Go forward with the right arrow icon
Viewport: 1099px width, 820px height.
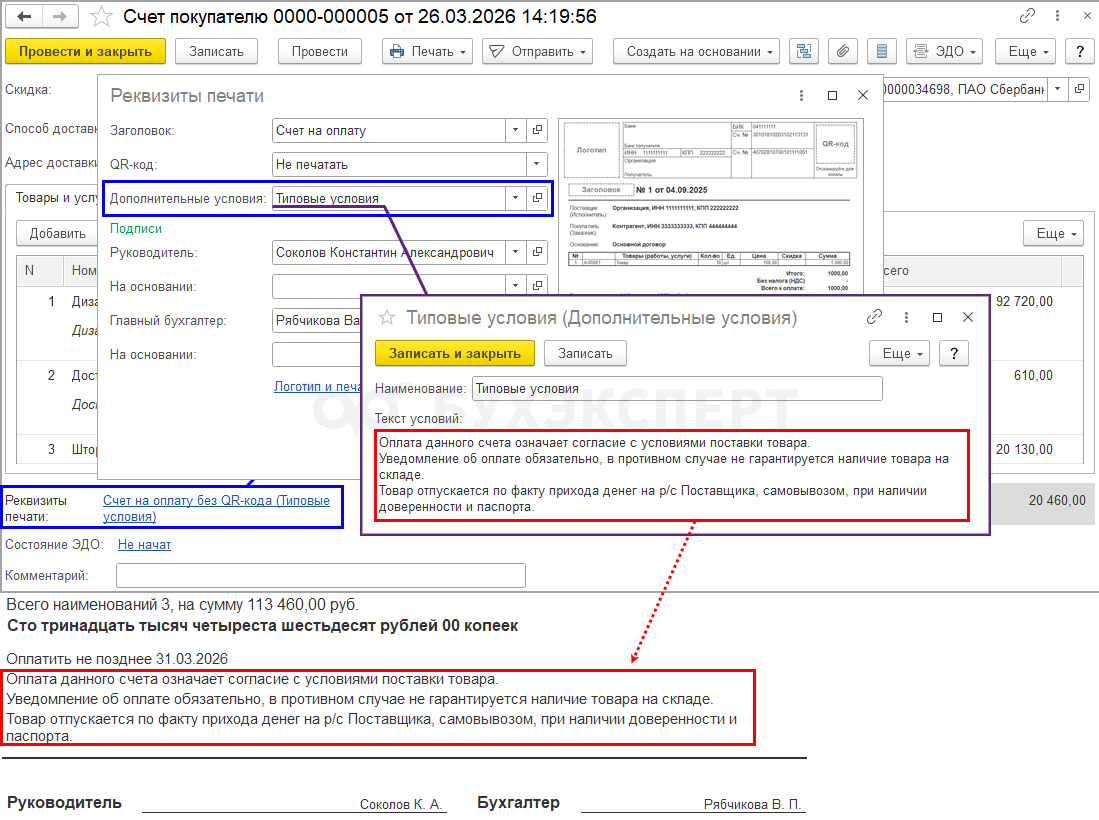[60, 16]
